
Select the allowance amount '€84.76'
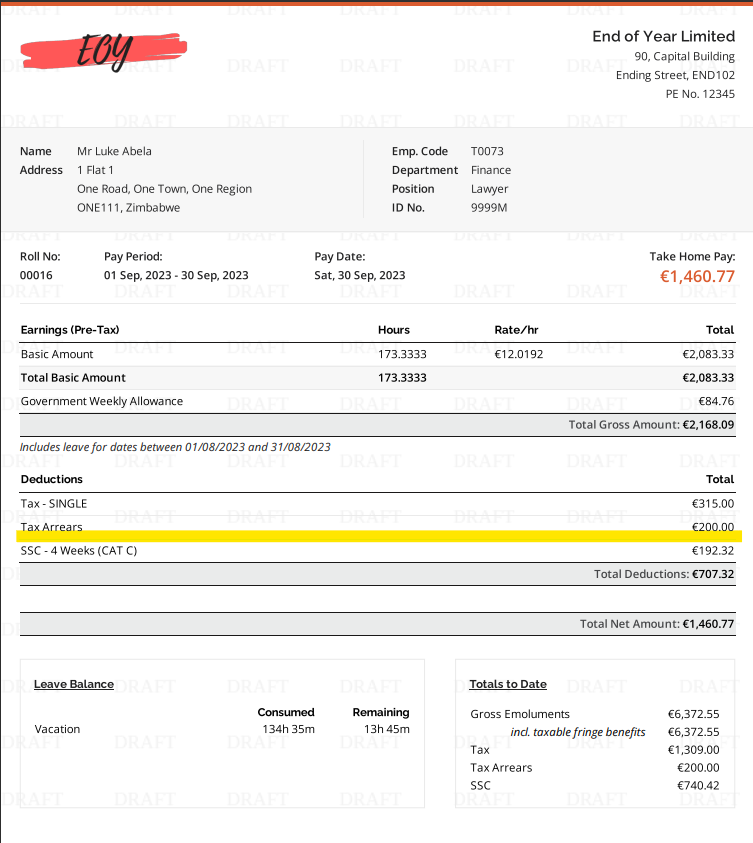(x=716, y=402)
